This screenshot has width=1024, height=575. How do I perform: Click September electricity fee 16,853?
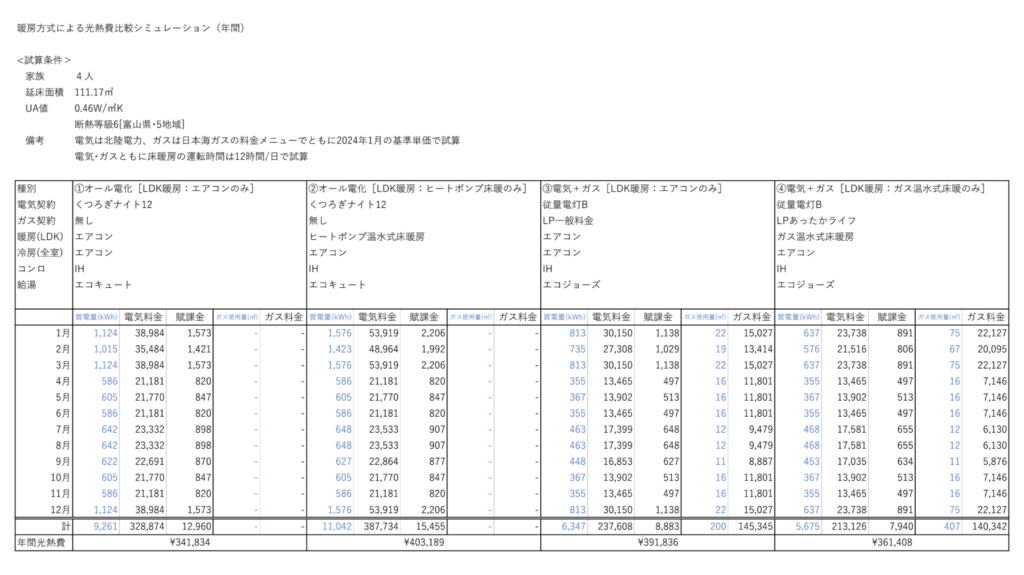[x=617, y=462]
